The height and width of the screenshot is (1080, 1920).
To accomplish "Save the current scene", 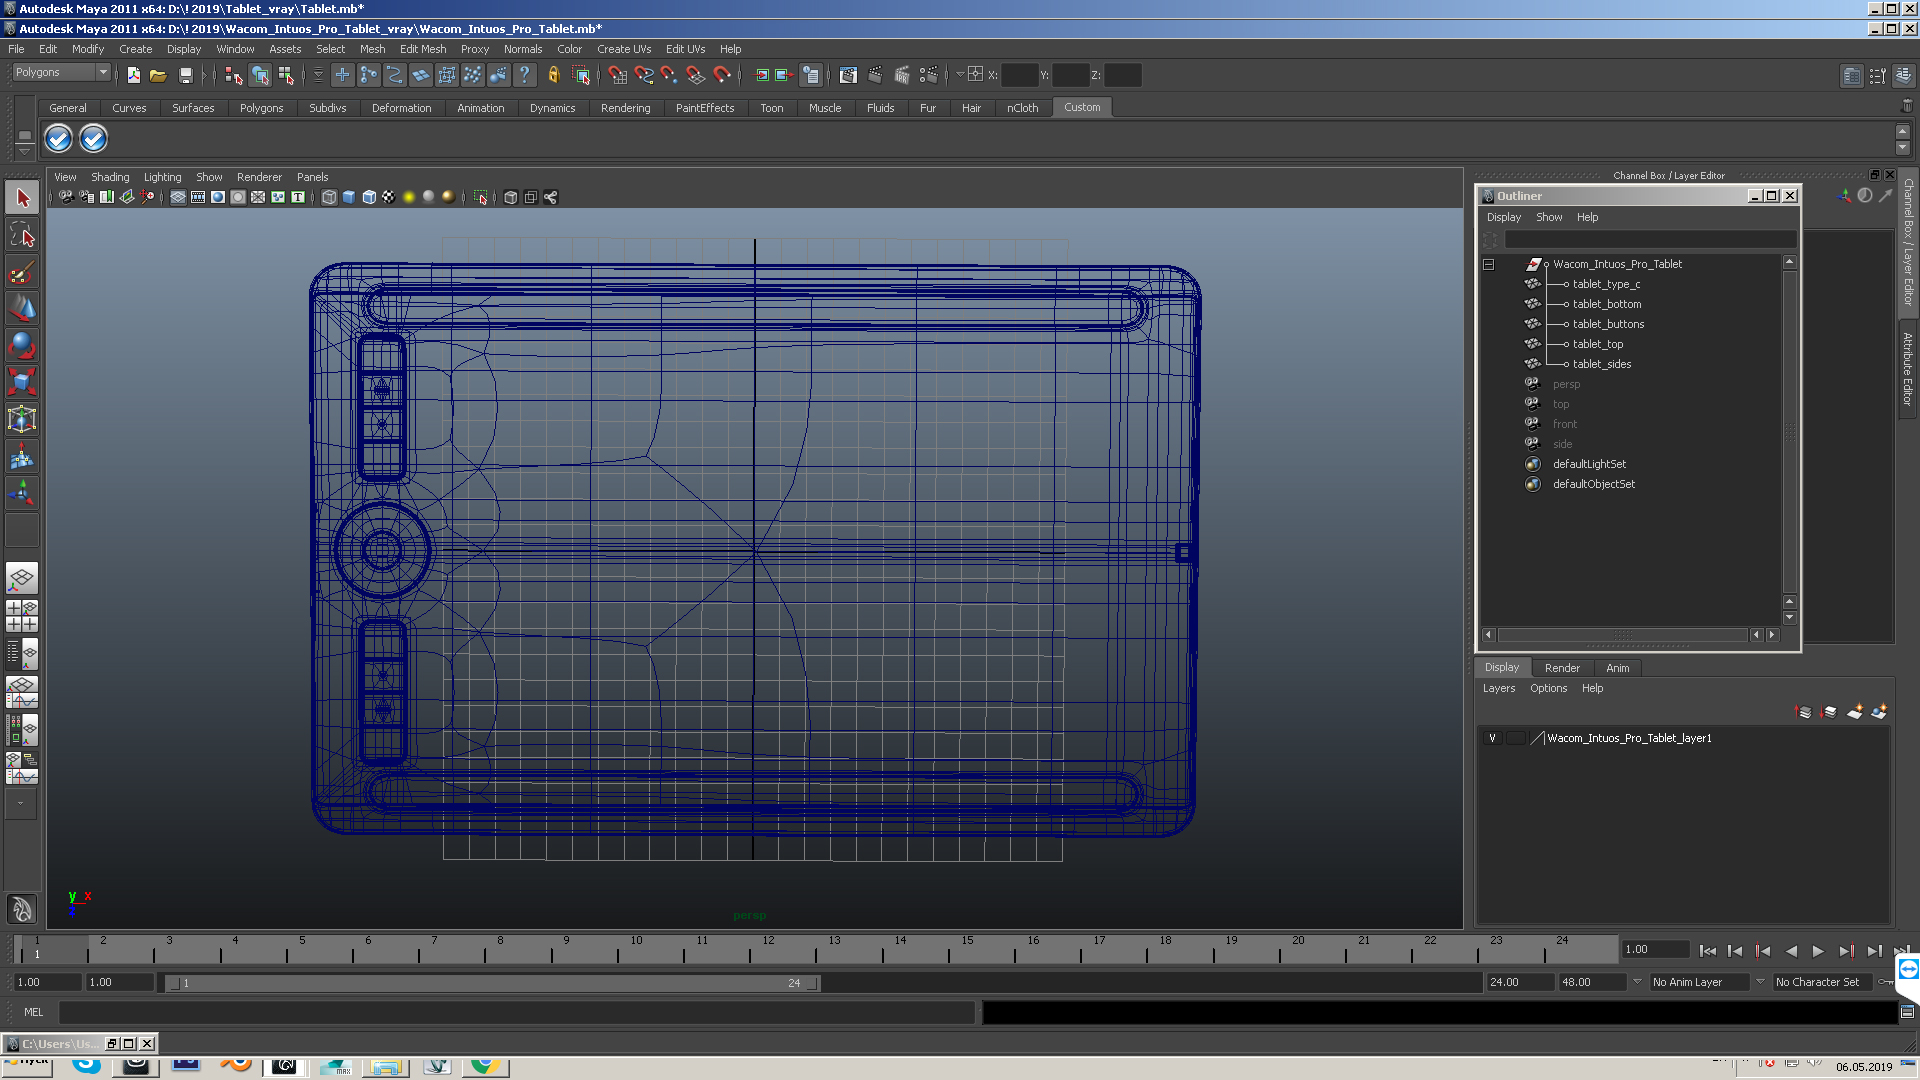I will click(185, 75).
